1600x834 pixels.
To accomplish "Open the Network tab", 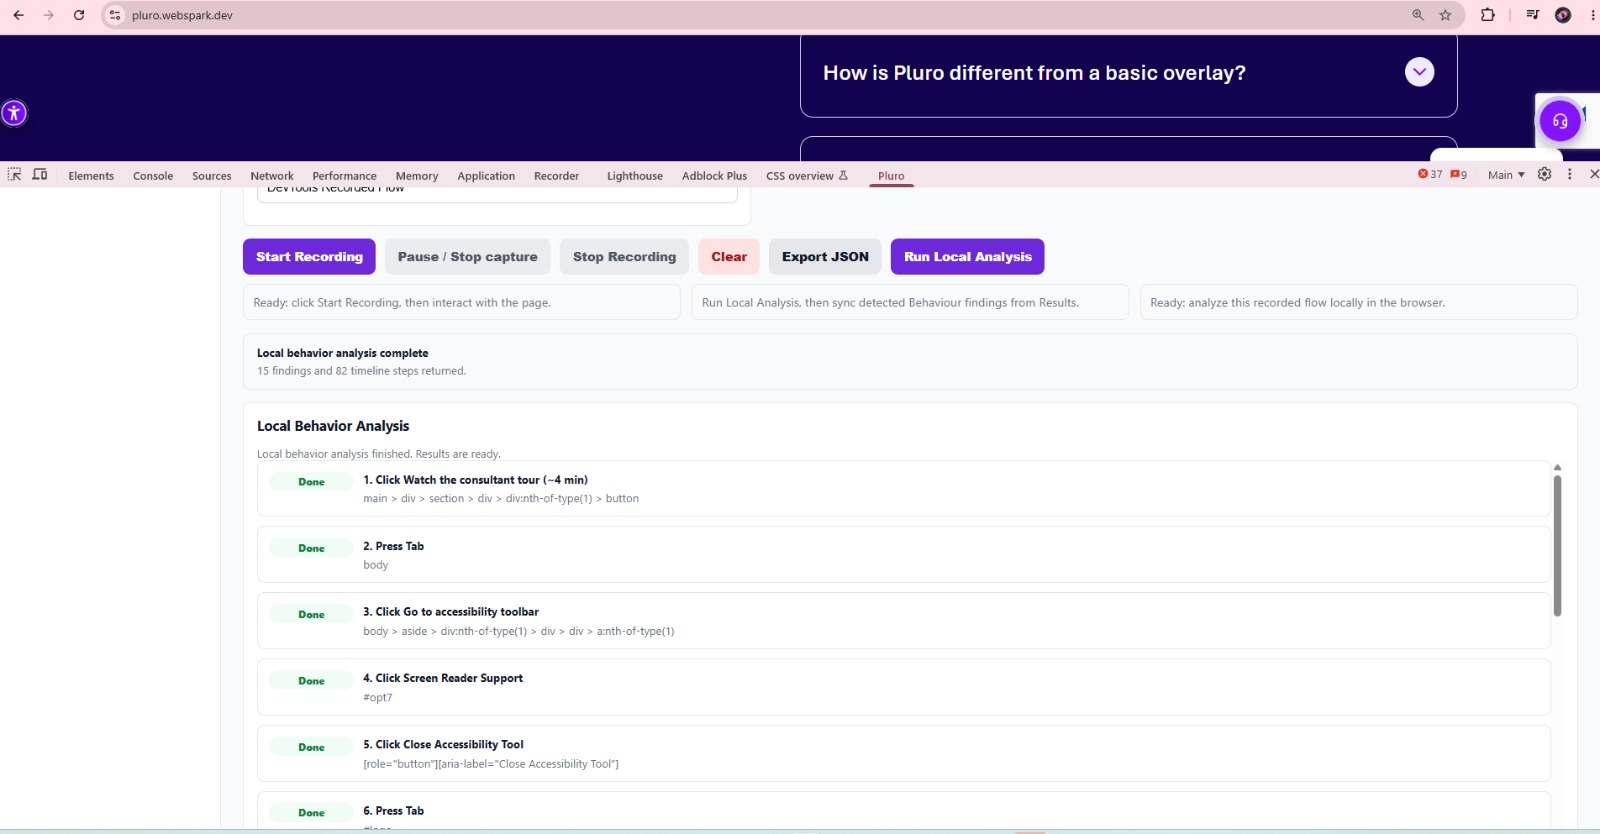I will pyautogui.click(x=272, y=176).
